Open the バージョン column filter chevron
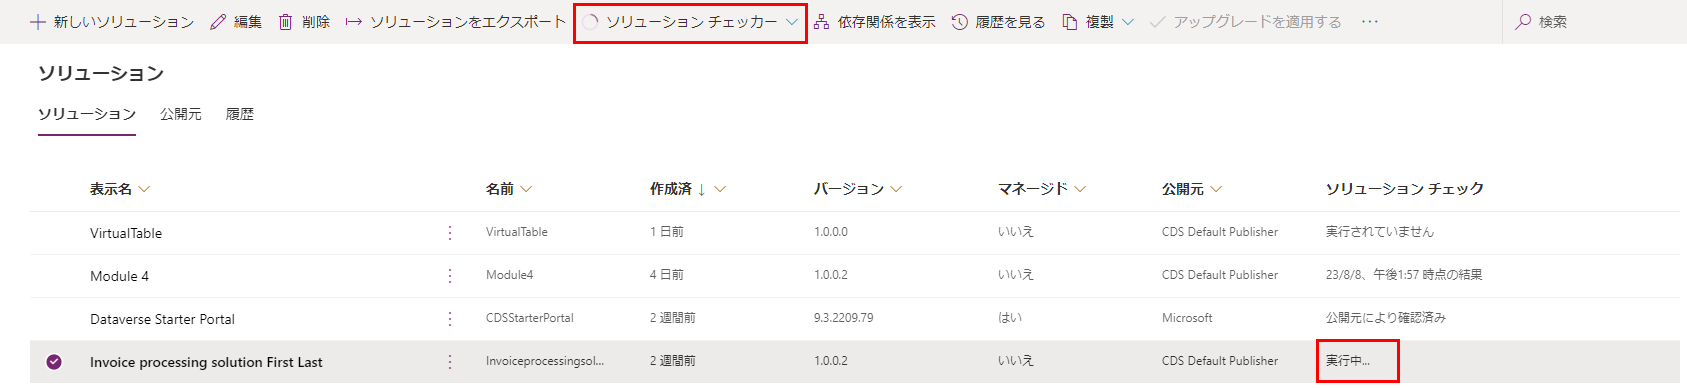This screenshot has height=388, width=1687. [896, 189]
